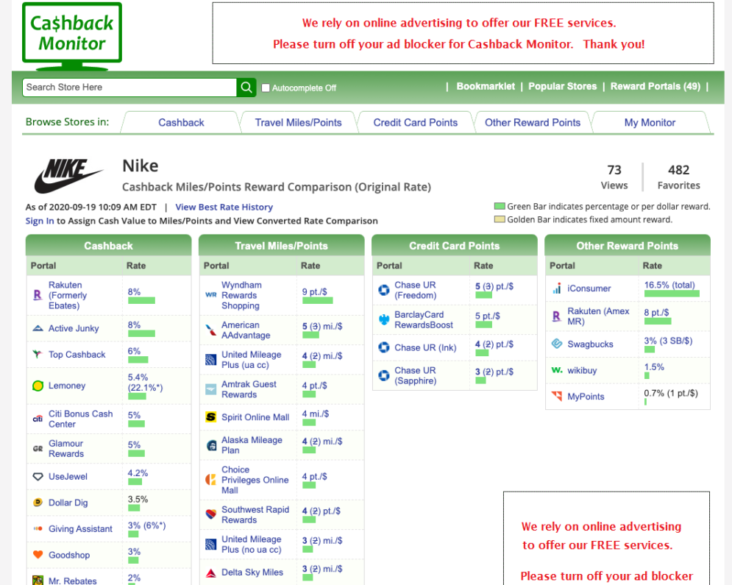732x585 pixels.
Task: Click the Bookmarklet link
Action: click(486, 86)
